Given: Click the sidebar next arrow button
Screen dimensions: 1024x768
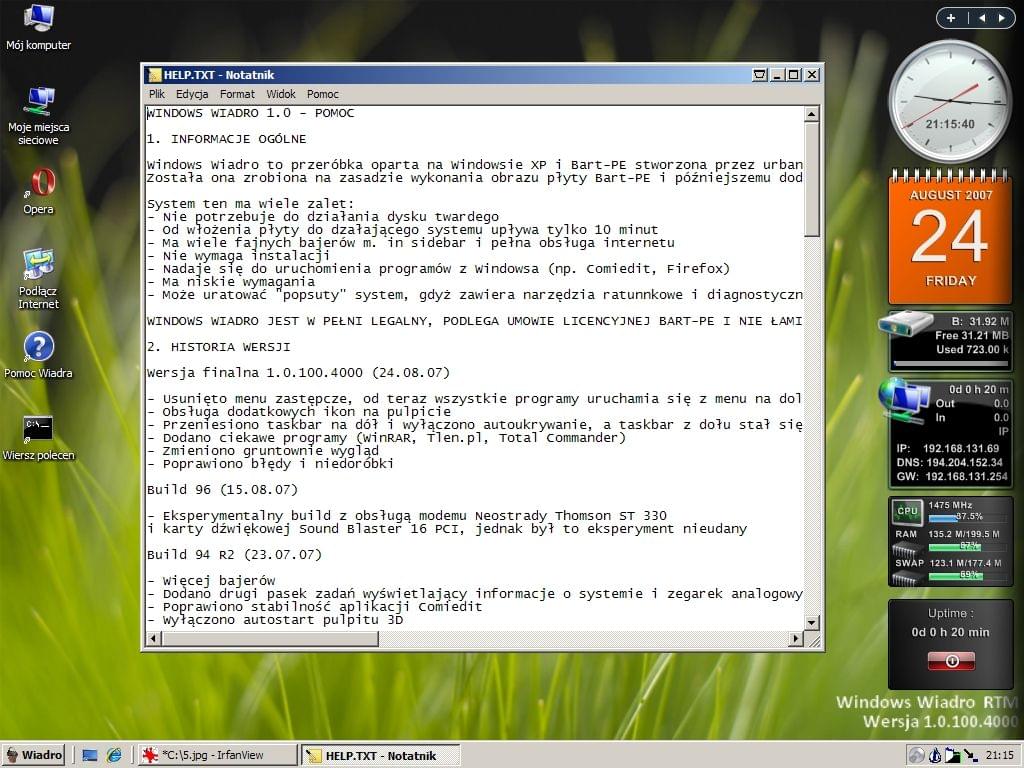Looking at the screenshot, I should pos(1001,18).
